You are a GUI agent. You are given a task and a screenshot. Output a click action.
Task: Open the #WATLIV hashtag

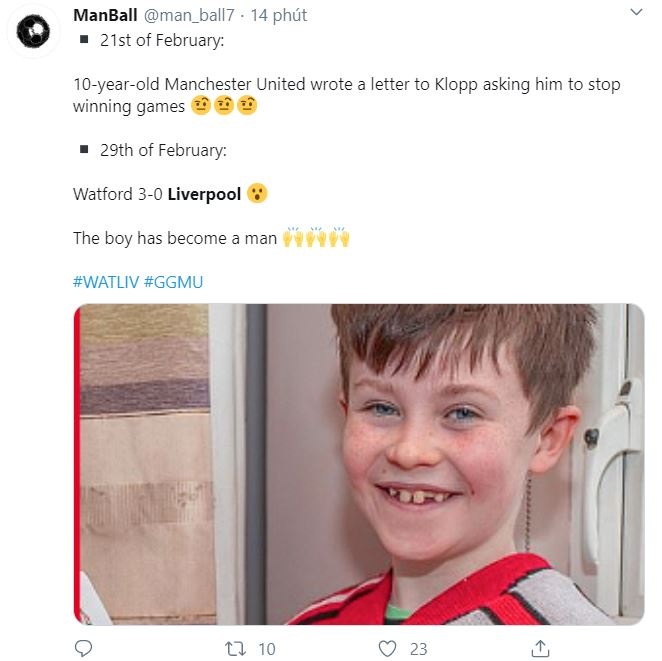106,282
